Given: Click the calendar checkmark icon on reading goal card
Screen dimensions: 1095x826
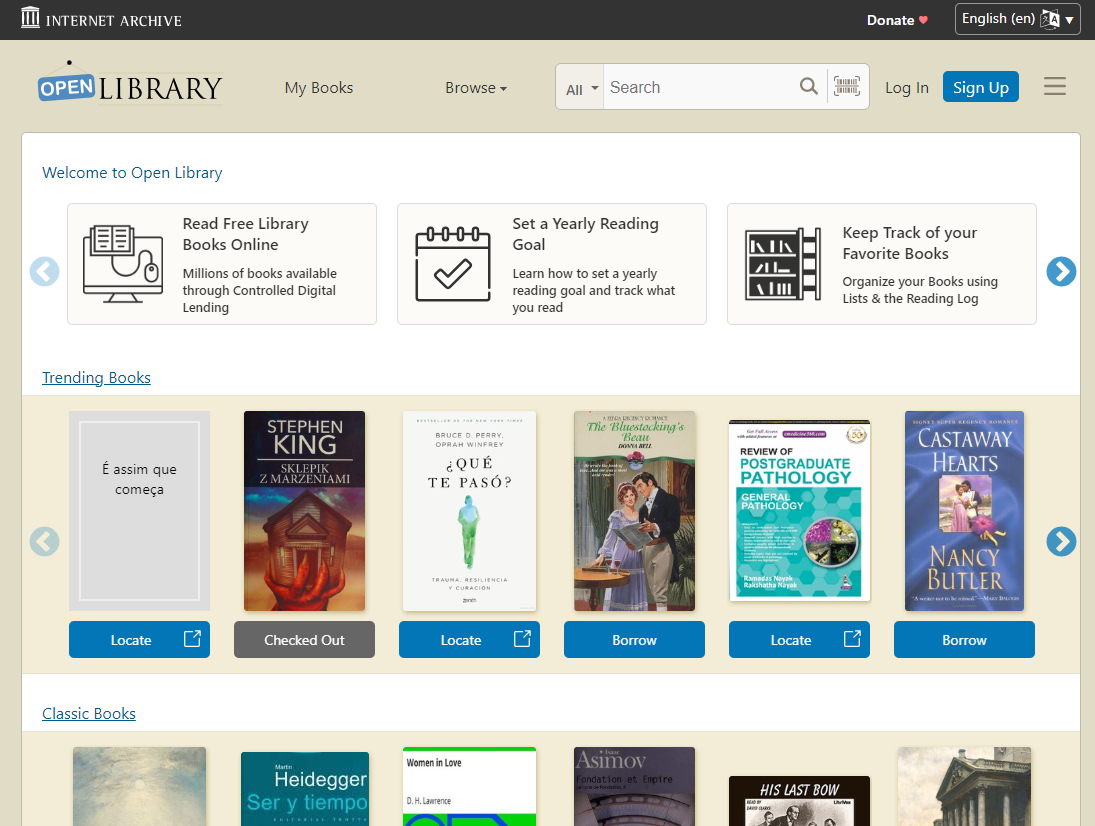Looking at the screenshot, I should [453, 264].
